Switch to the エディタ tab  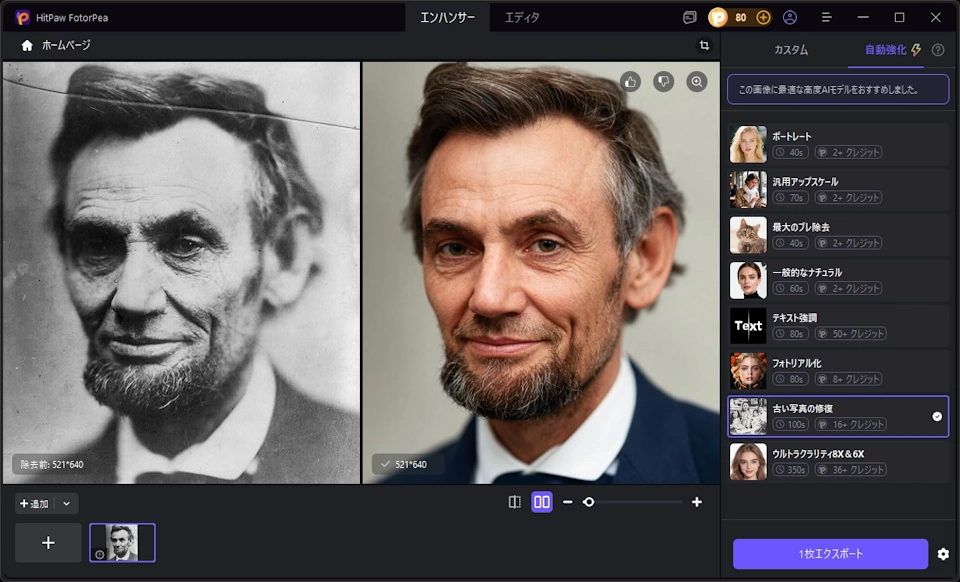pyautogui.click(x=522, y=18)
